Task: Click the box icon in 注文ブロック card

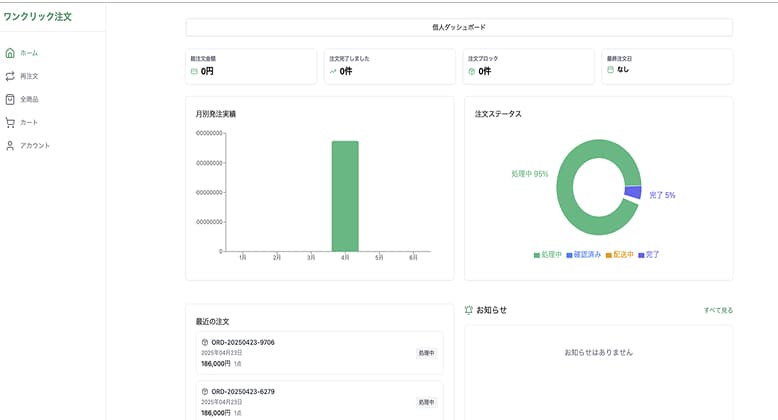Action: click(471, 71)
